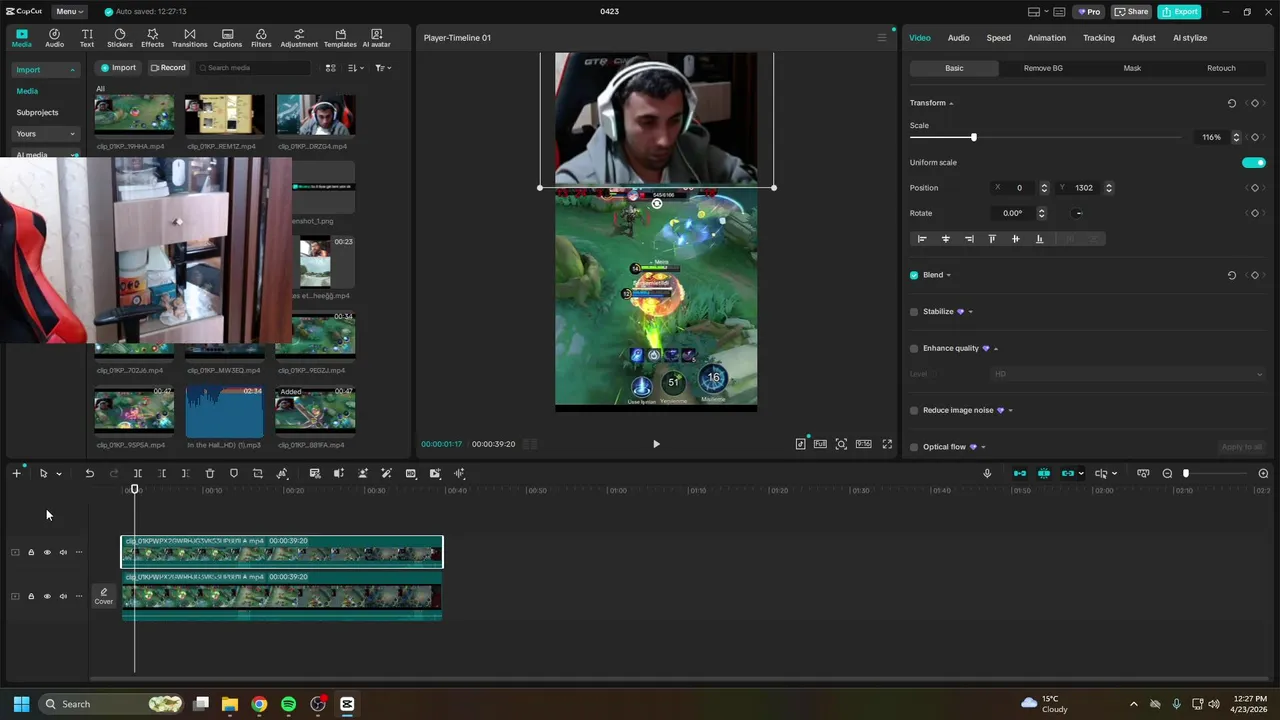Click the Share button
Viewport: 1280px width, 720px height.
(x=1131, y=12)
